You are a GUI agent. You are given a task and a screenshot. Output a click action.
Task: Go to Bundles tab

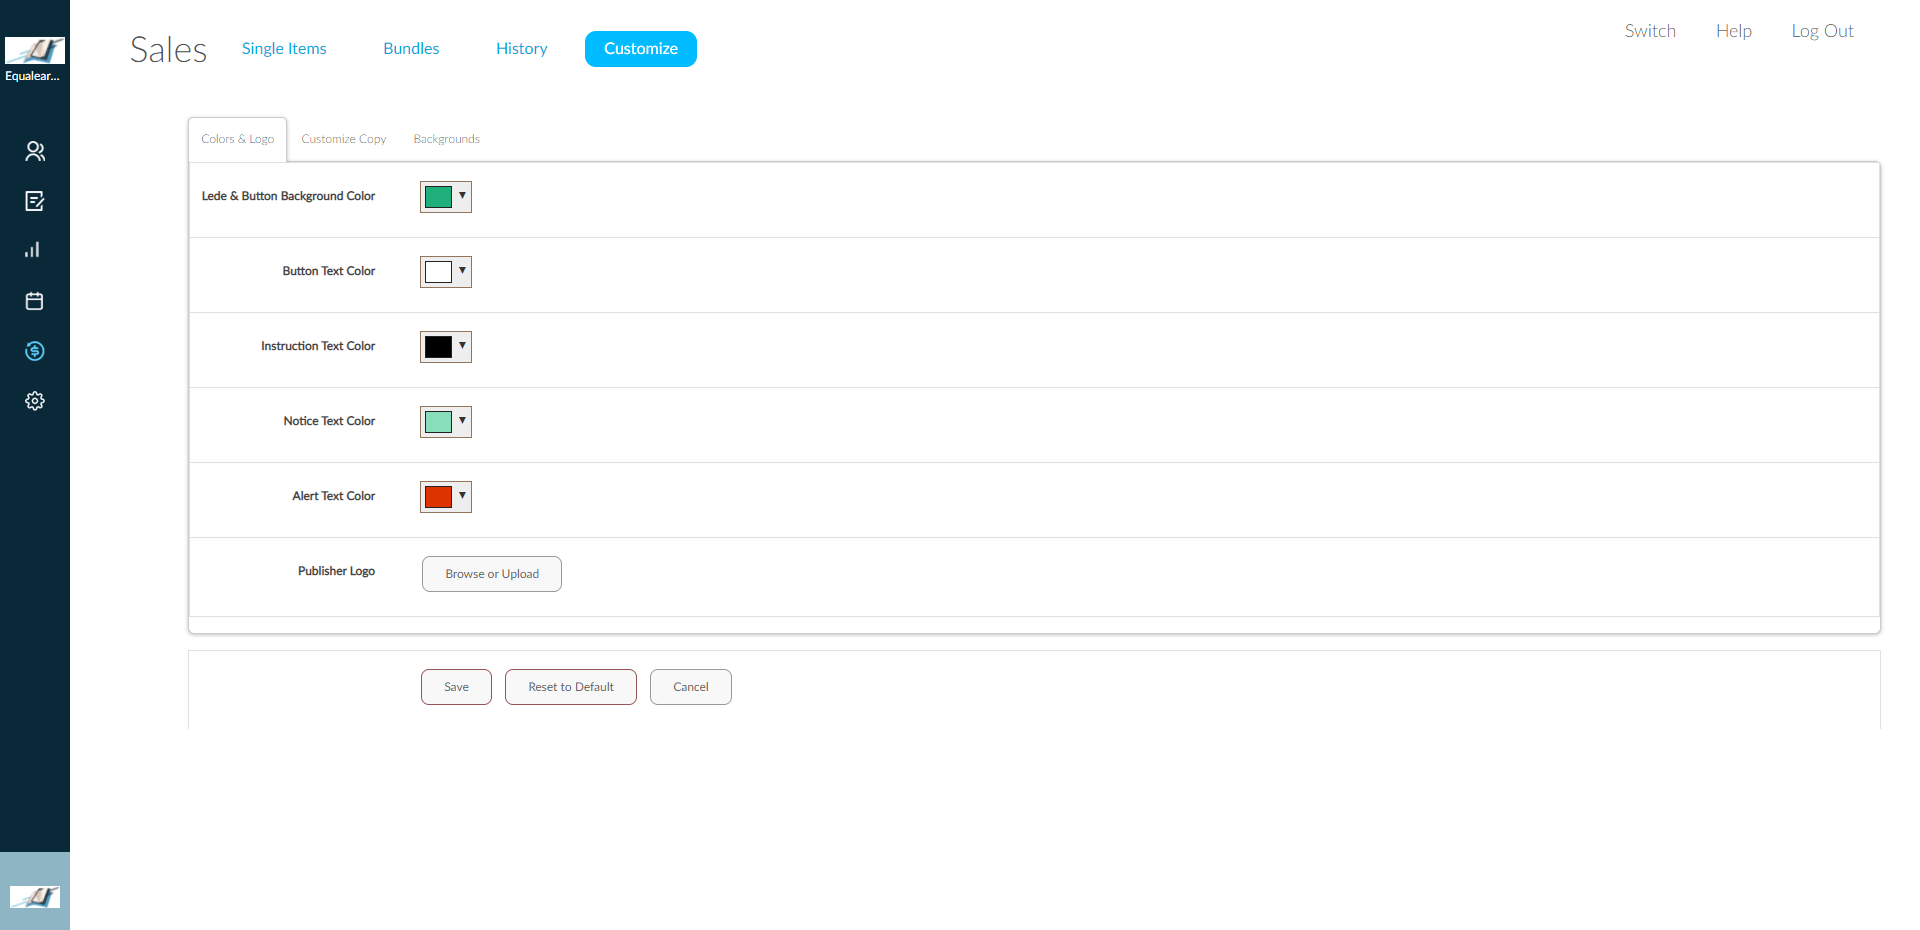(x=411, y=48)
